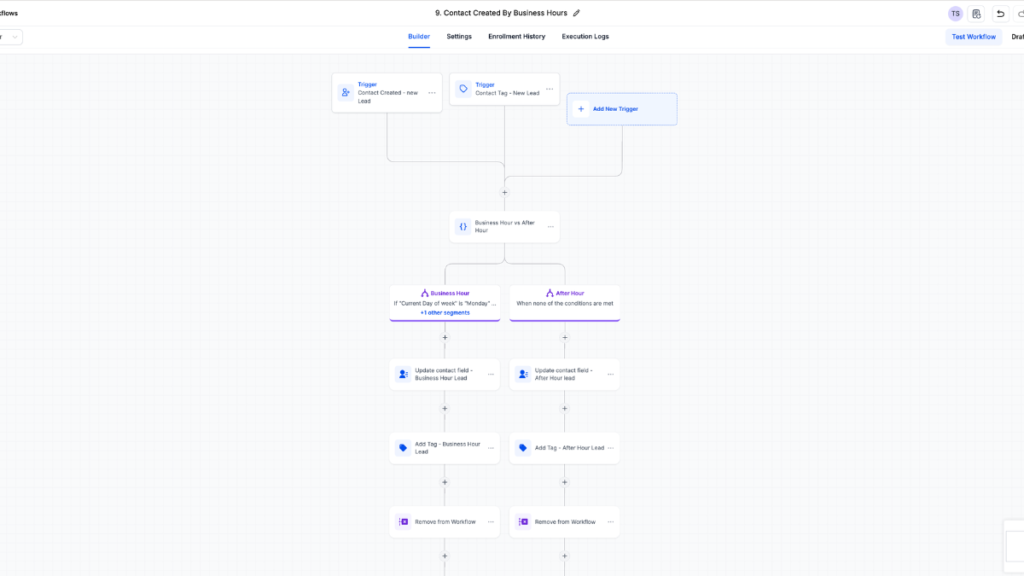Select the After Hour branch card
Viewport: 1024px width, 576px height.
pyautogui.click(x=565, y=302)
